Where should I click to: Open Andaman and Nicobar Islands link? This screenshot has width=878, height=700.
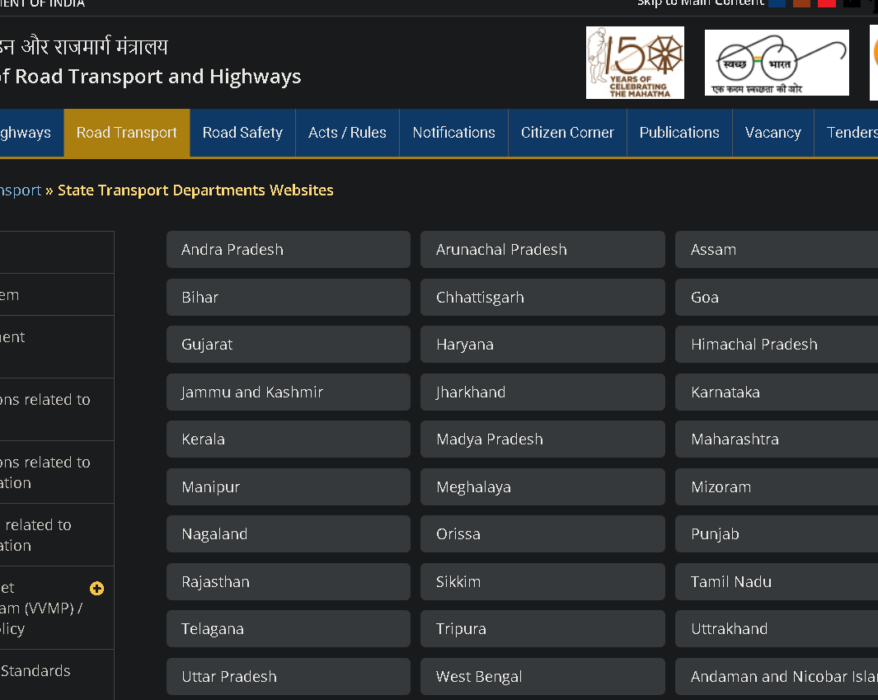click(x=777, y=676)
